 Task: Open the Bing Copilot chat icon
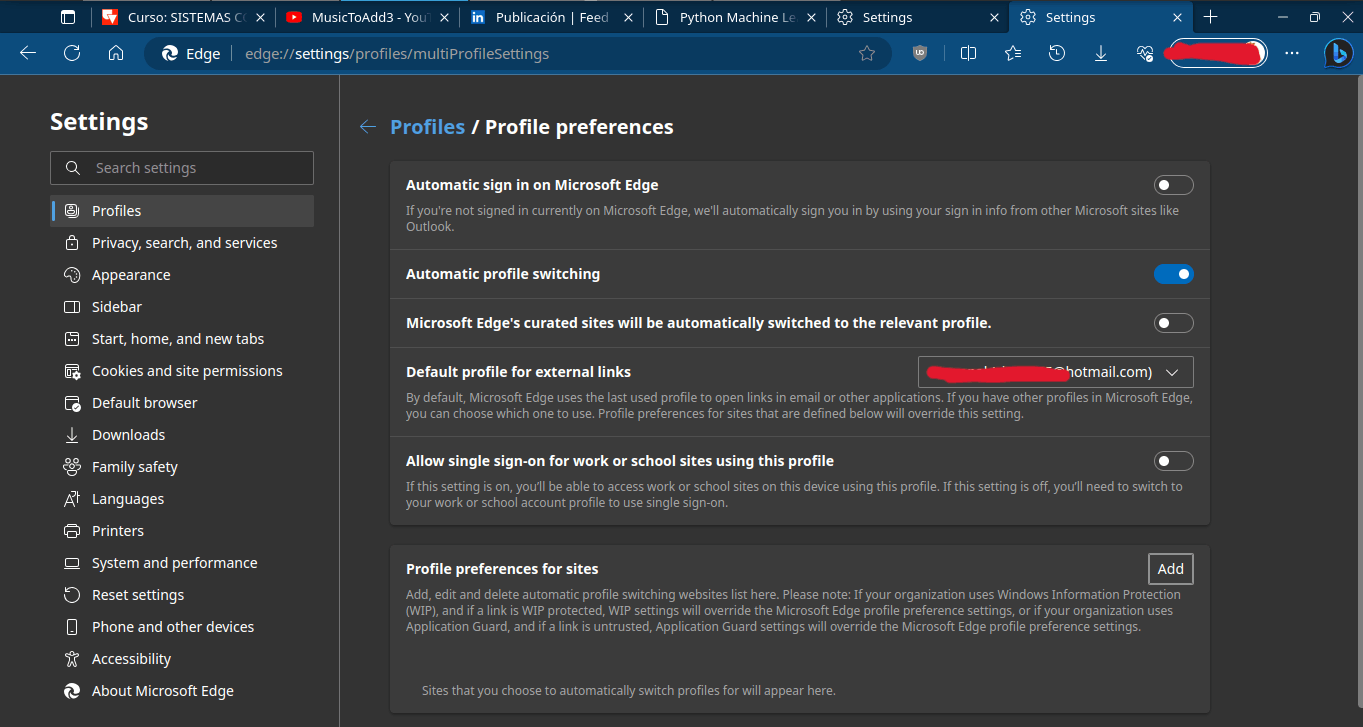coord(1338,53)
